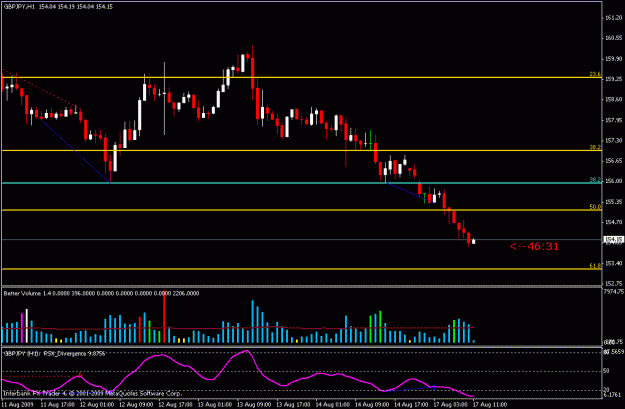Viewport: 625px width, 409px height.
Task: Click the 20 level on RSX scale
Action: pyautogui.click(x=606, y=389)
